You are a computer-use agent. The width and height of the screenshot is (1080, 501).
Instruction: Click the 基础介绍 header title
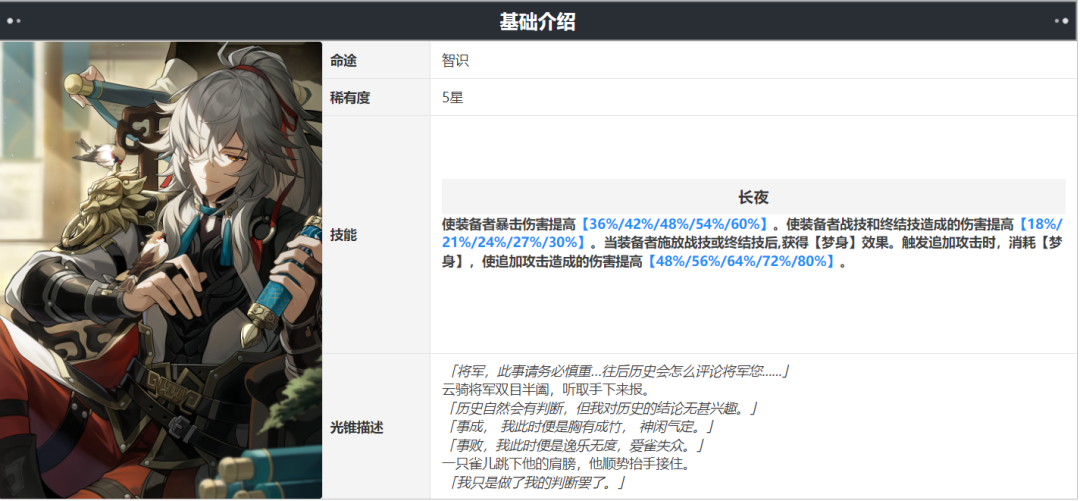point(537,22)
